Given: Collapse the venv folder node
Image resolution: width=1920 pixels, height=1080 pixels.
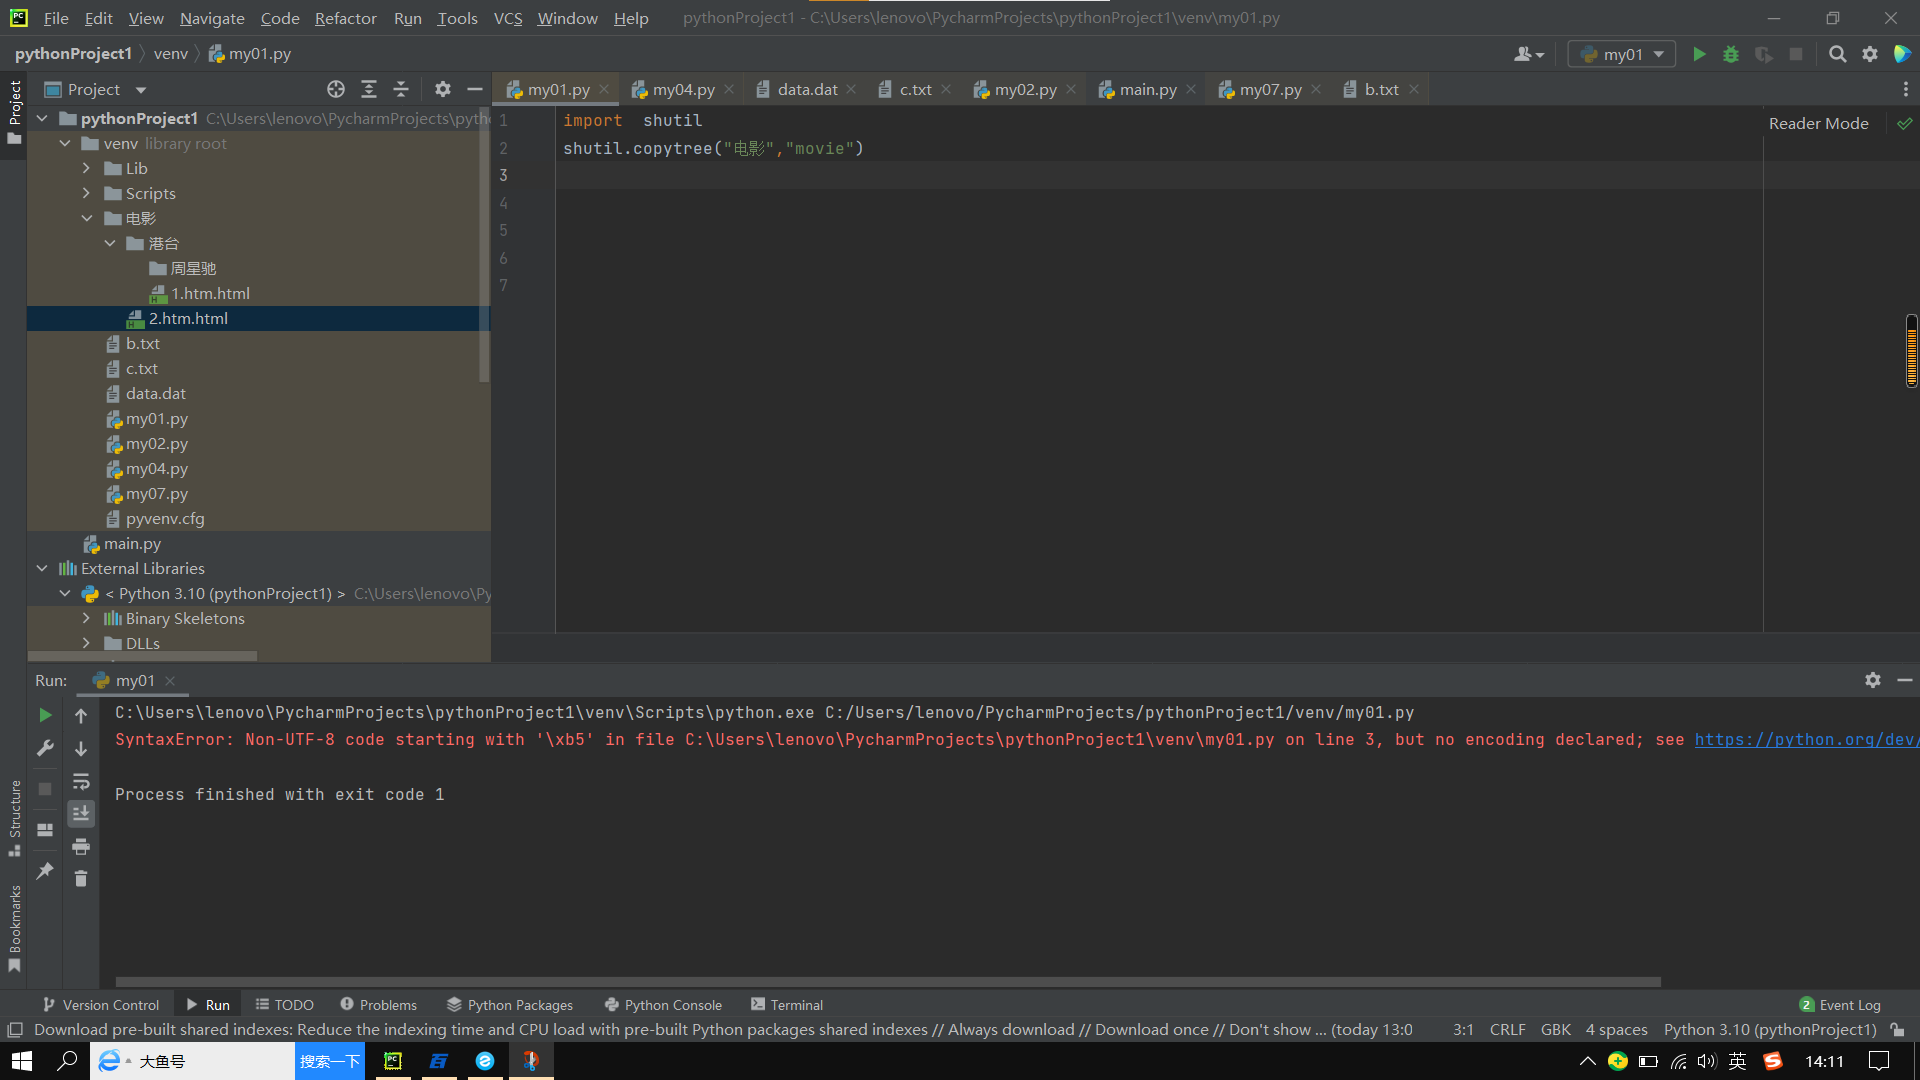Looking at the screenshot, I should (x=65, y=143).
